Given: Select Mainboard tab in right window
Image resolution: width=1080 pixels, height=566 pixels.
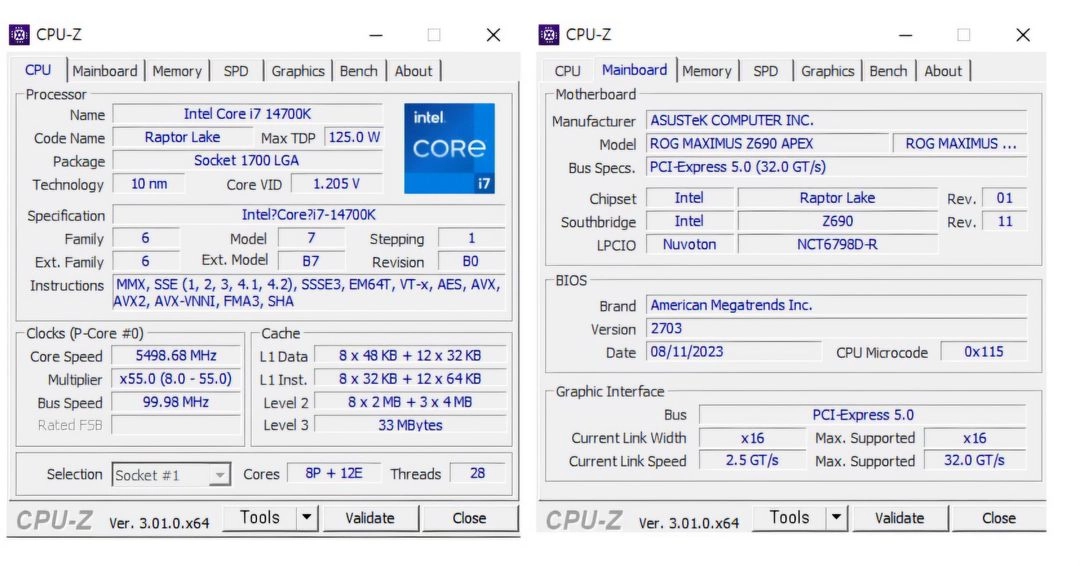Looking at the screenshot, I should tap(634, 70).
